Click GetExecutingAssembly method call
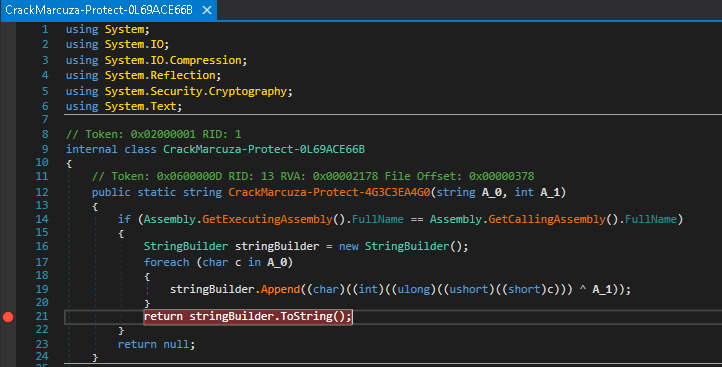The height and width of the screenshot is (367, 722). [267, 219]
